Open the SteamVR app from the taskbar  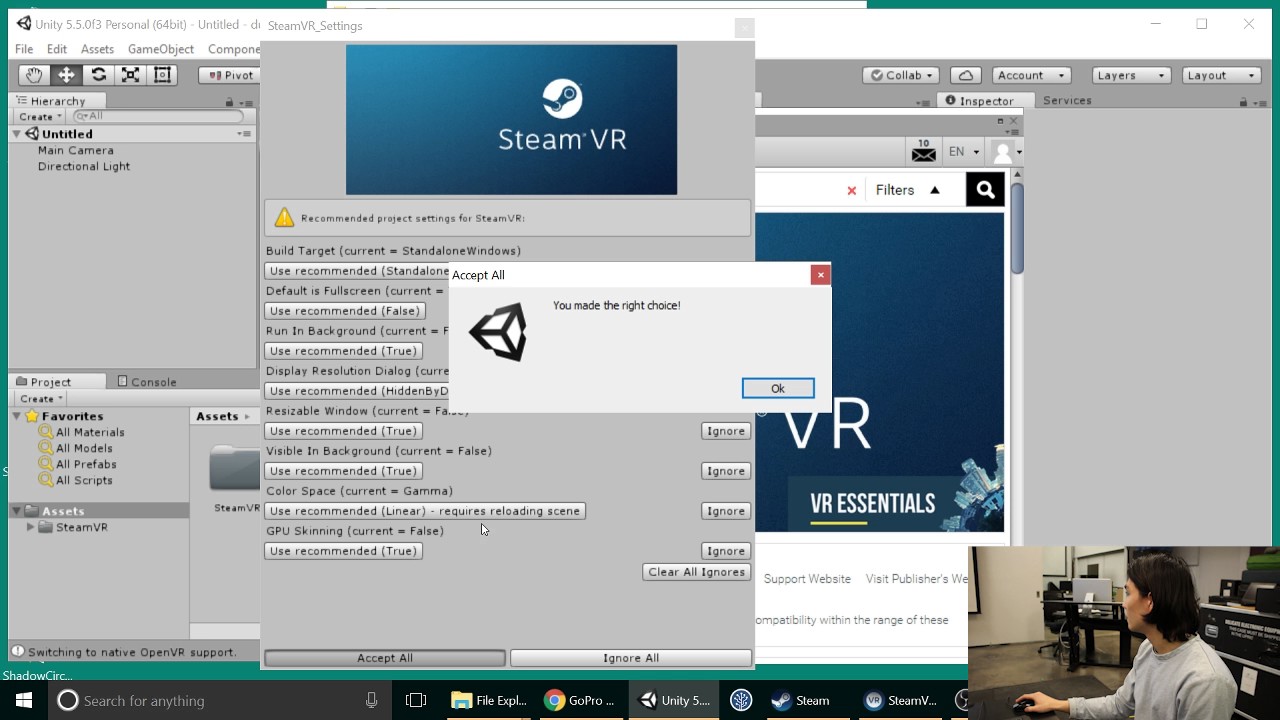click(x=901, y=700)
